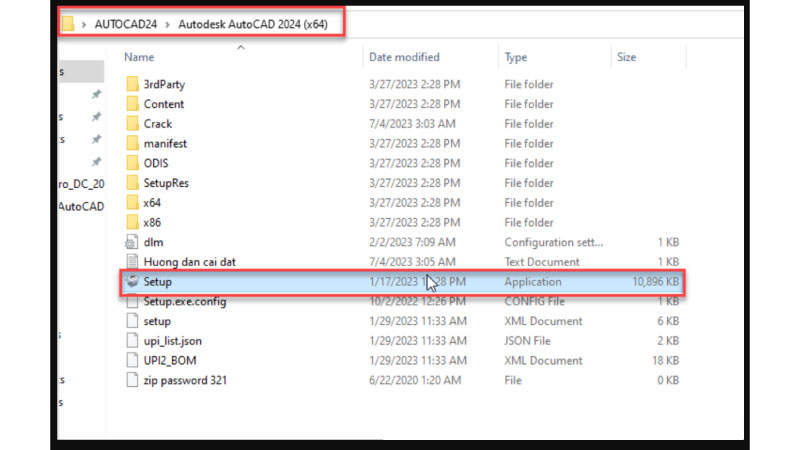Sort by Date modified column header
The width and height of the screenshot is (800, 450).
[404, 57]
